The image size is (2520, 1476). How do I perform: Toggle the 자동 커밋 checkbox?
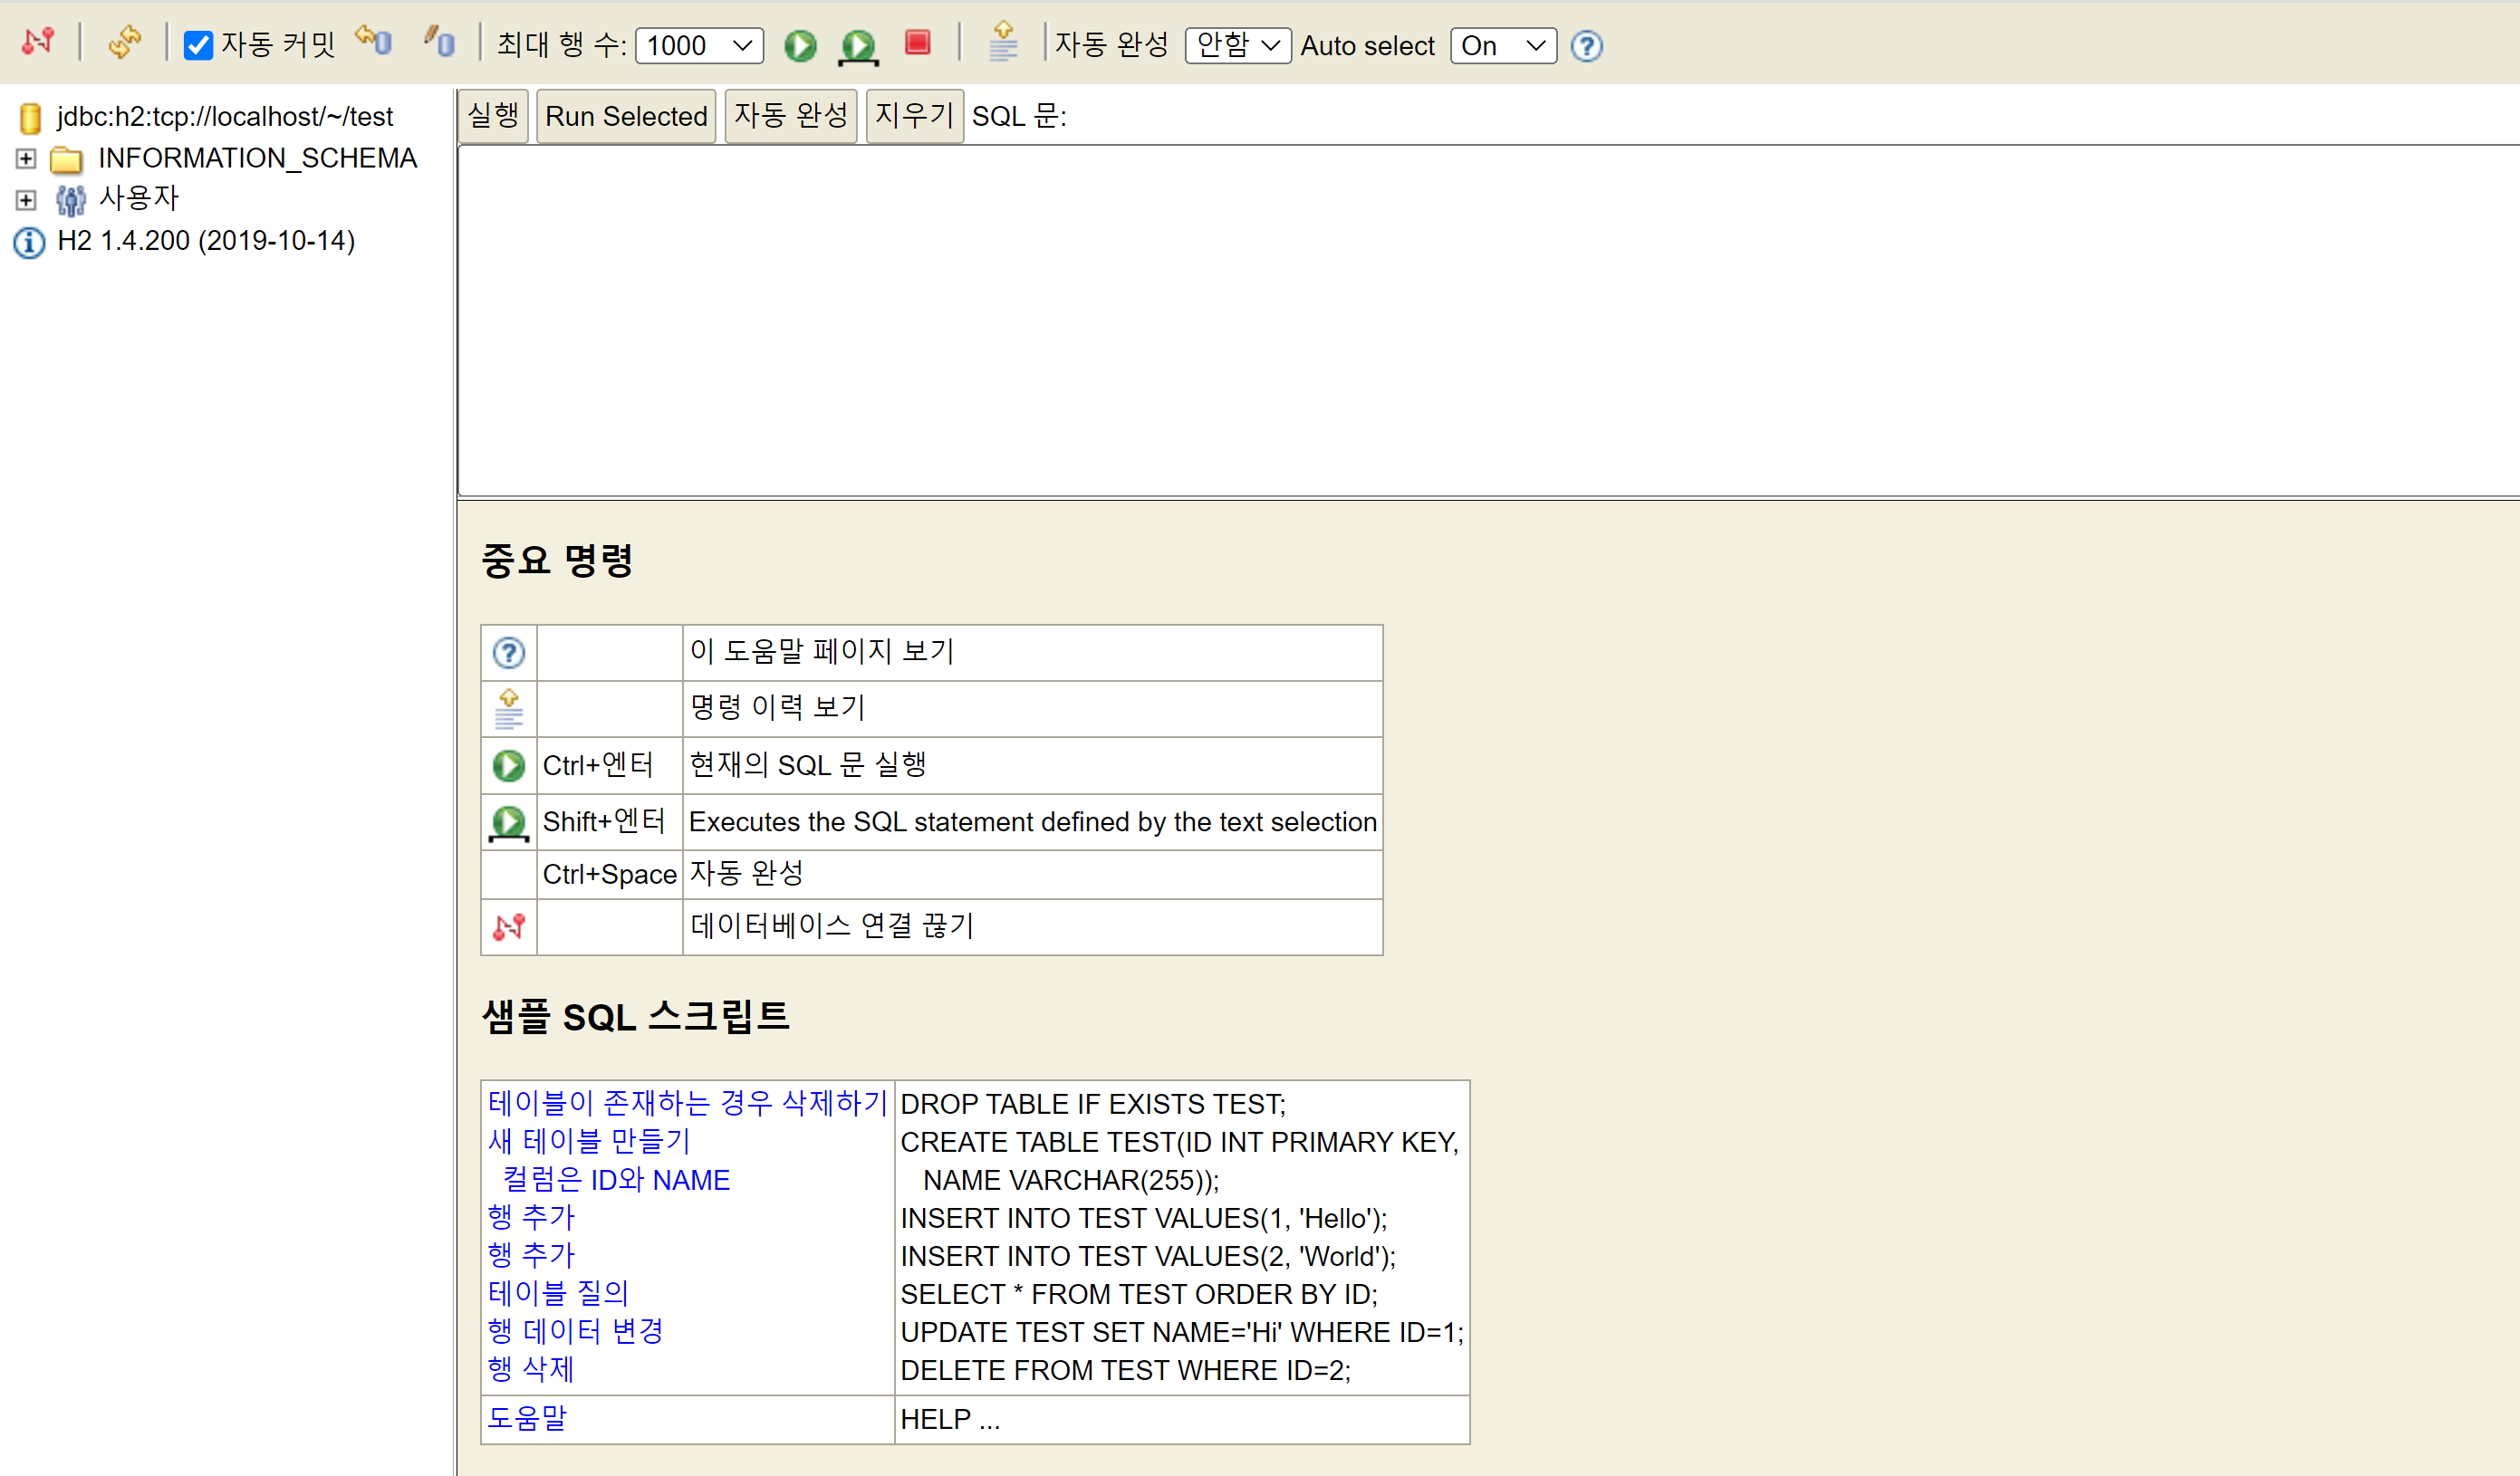[198, 46]
